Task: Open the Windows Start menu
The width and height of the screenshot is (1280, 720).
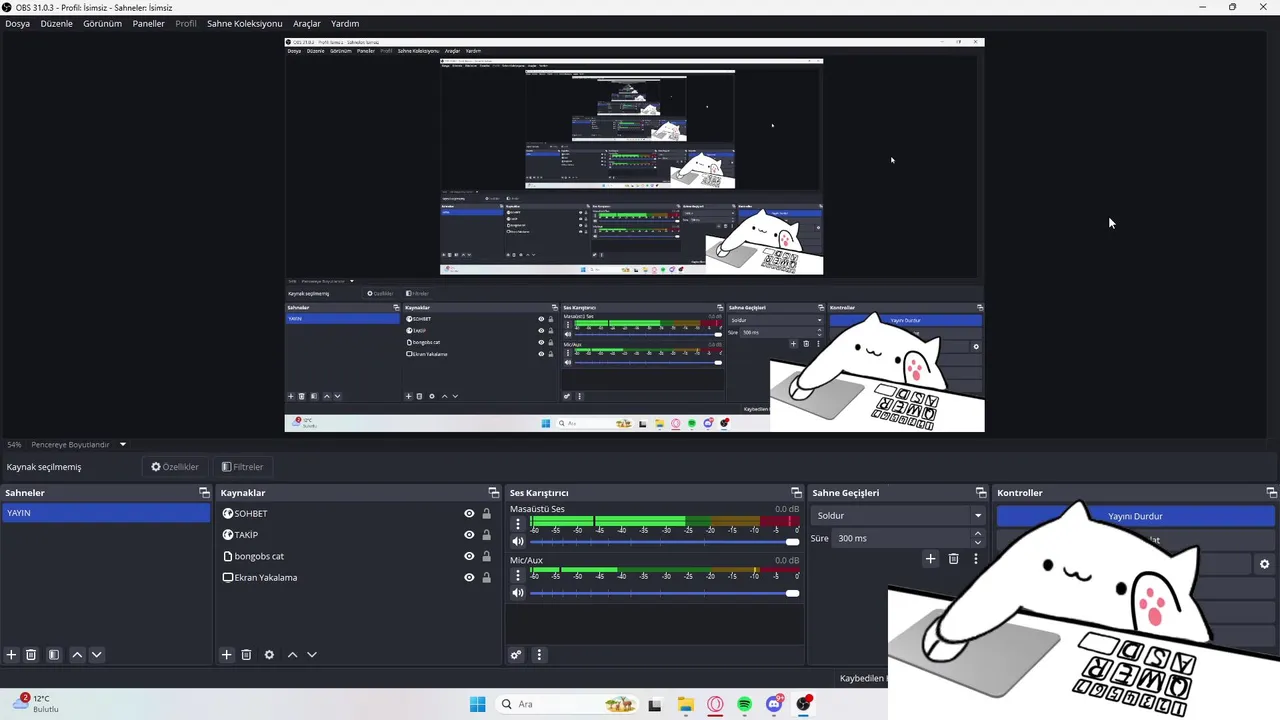Action: point(477,704)
